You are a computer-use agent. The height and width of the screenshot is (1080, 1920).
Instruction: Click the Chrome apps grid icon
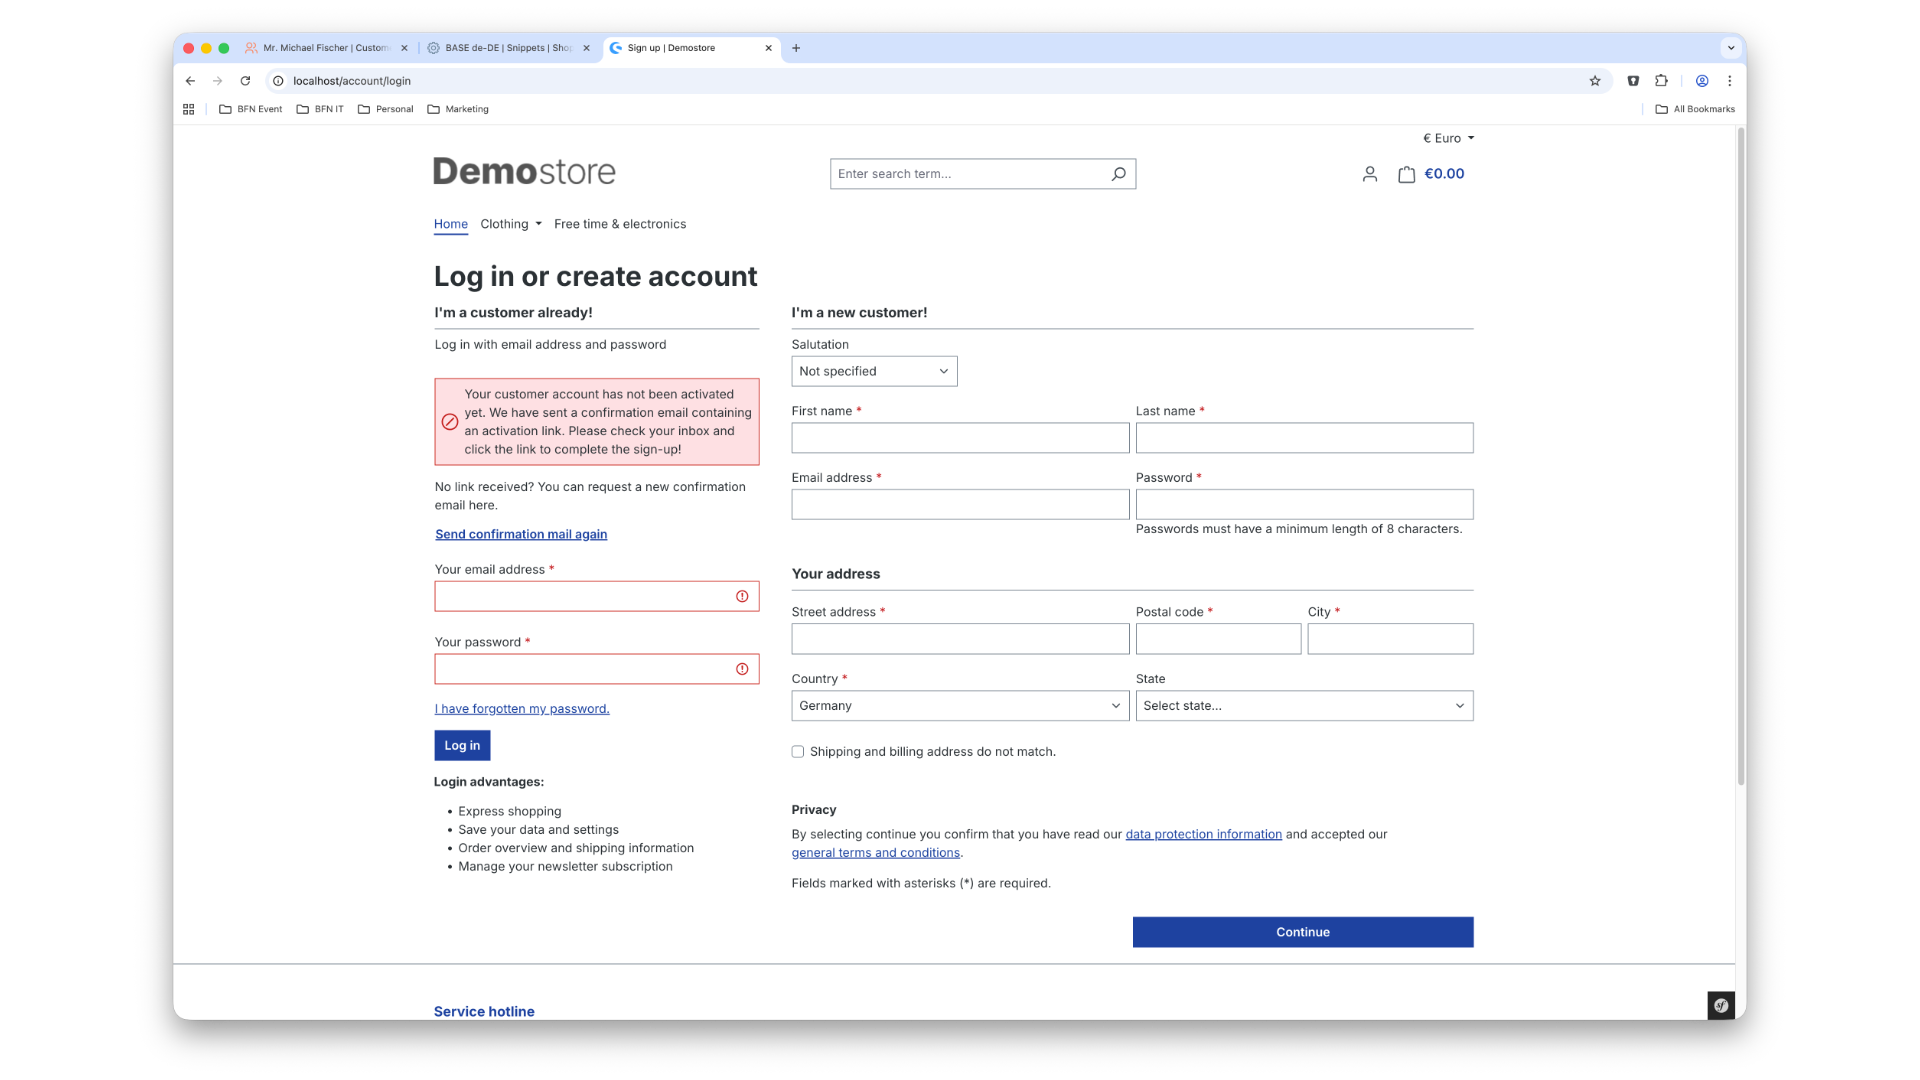(x=189, y=109)
